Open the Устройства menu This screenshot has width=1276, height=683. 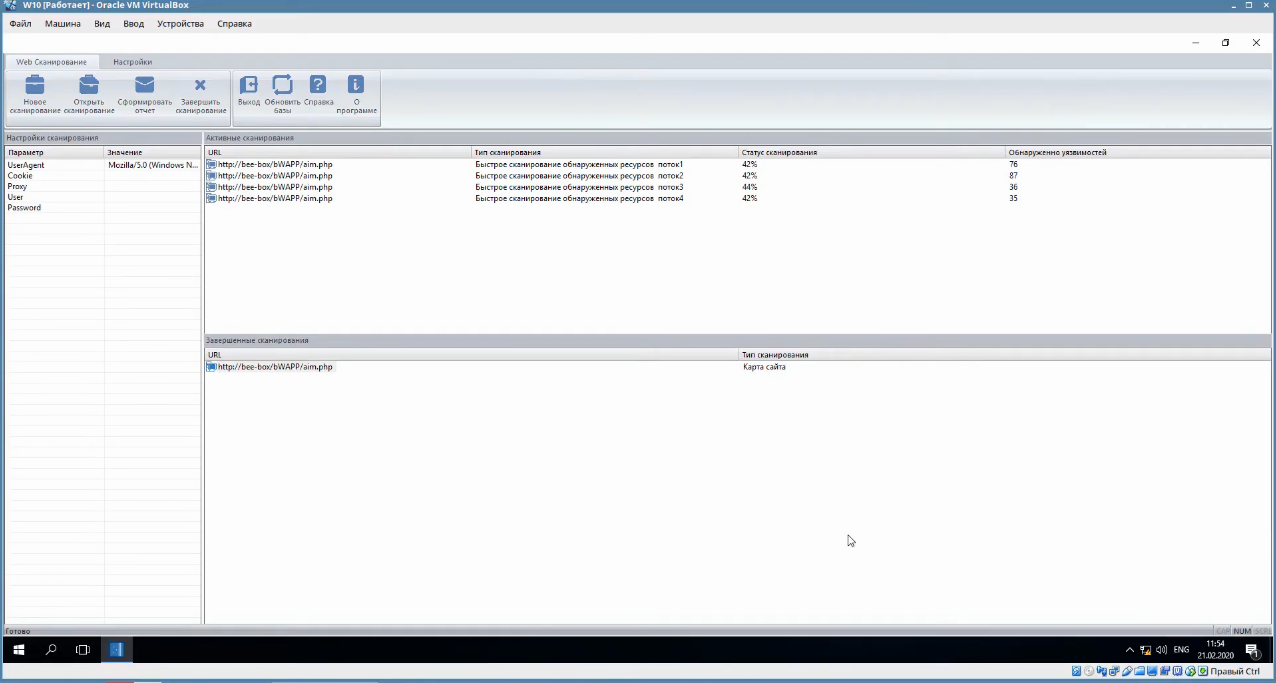tap(180, 23)
